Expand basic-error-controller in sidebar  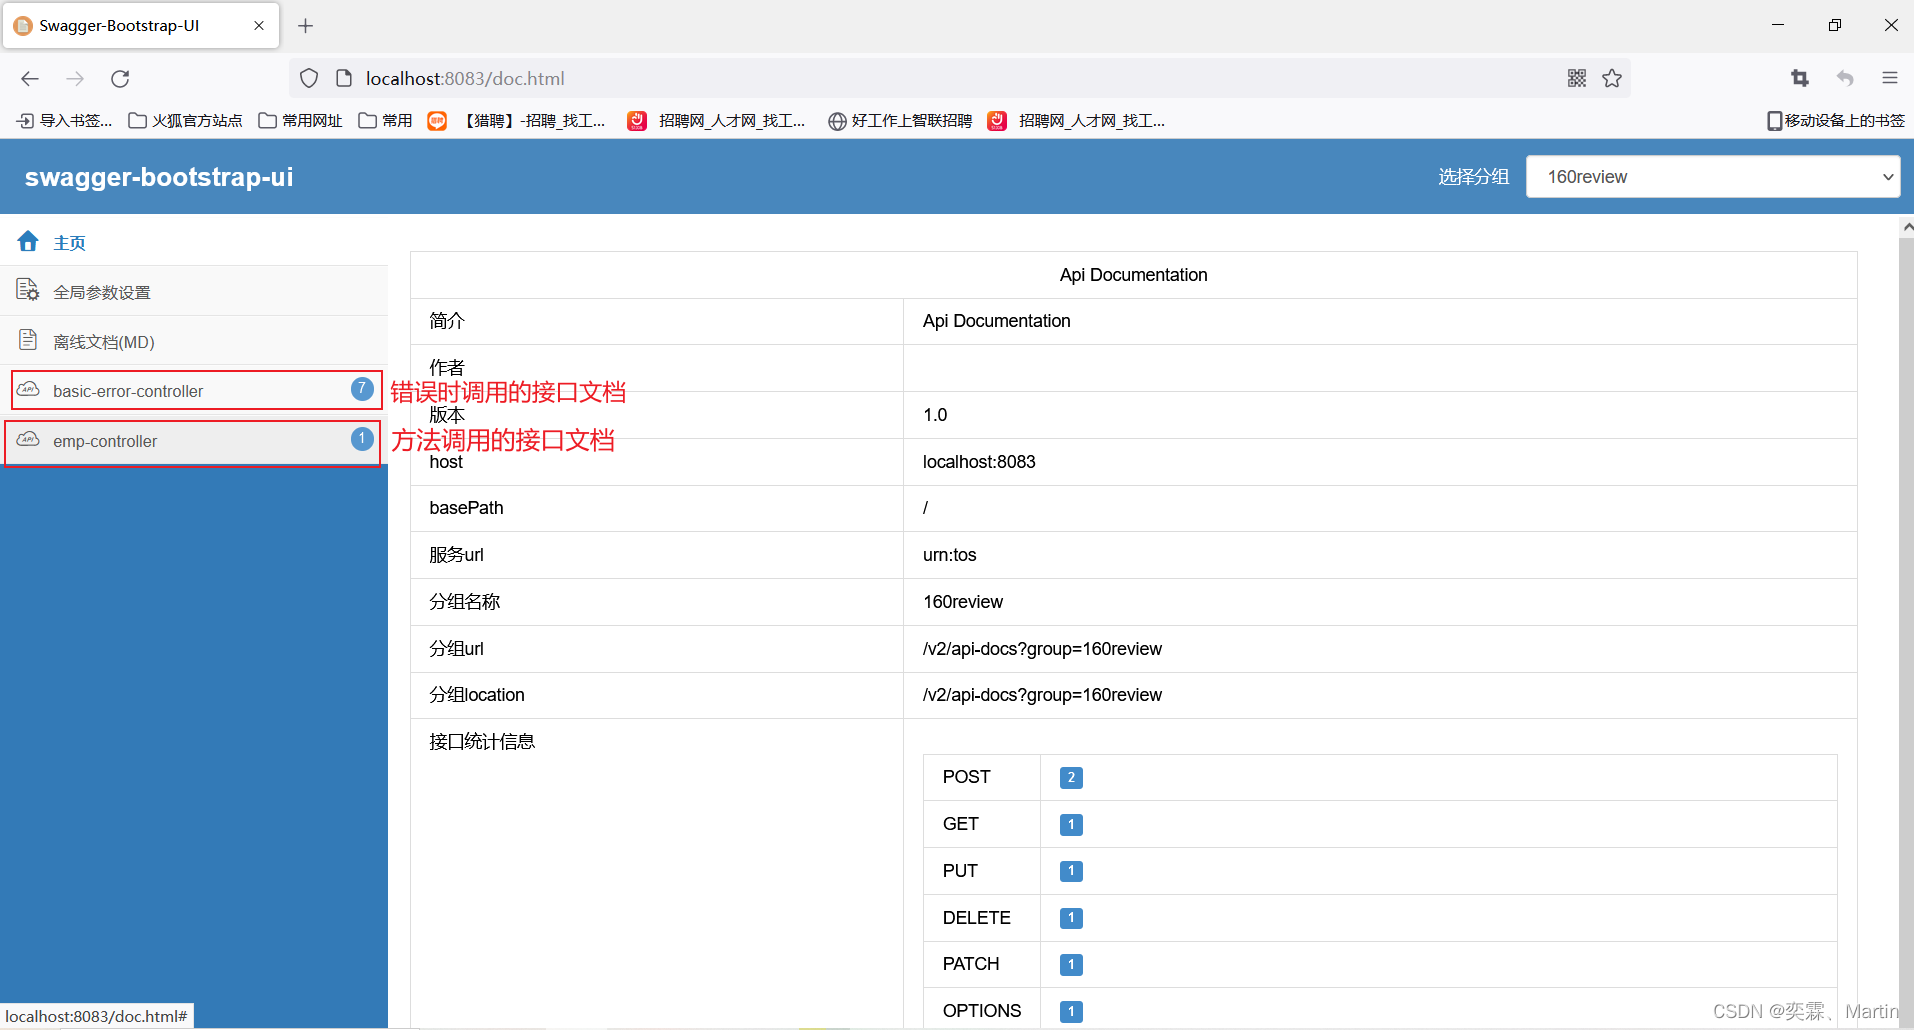(196, 390)
